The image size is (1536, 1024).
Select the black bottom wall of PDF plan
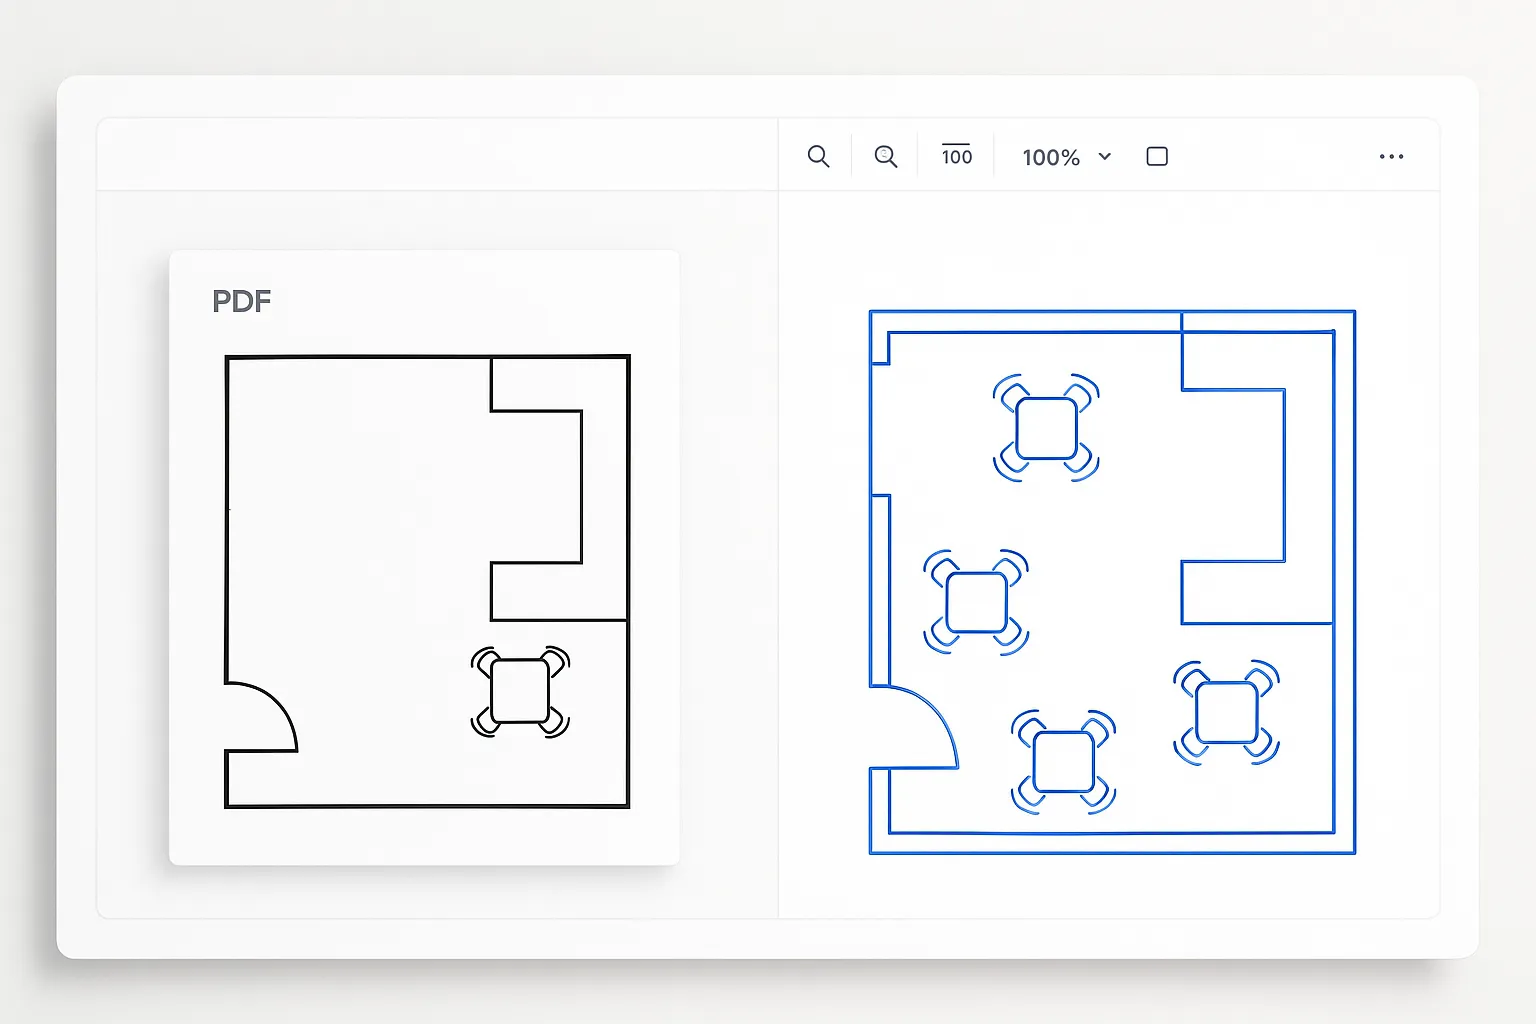tap(427, 805)
